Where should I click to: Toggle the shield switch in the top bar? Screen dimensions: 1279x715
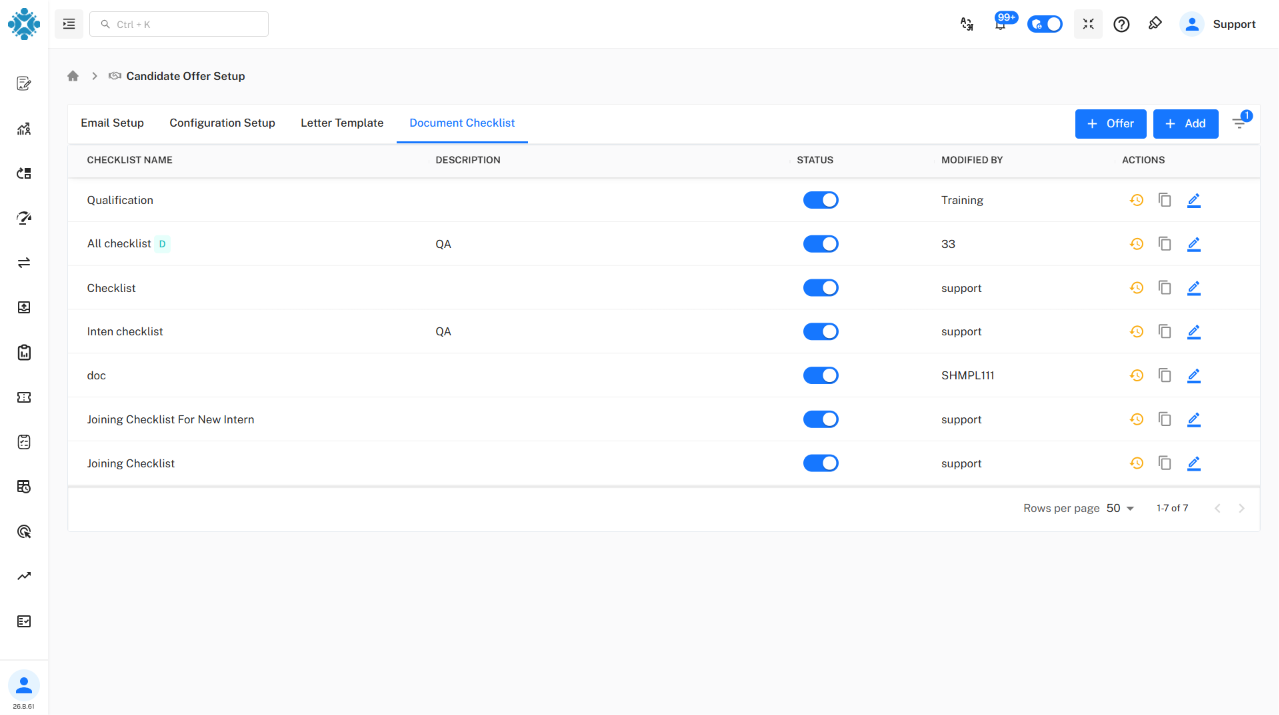click(x=1045, y=24)
